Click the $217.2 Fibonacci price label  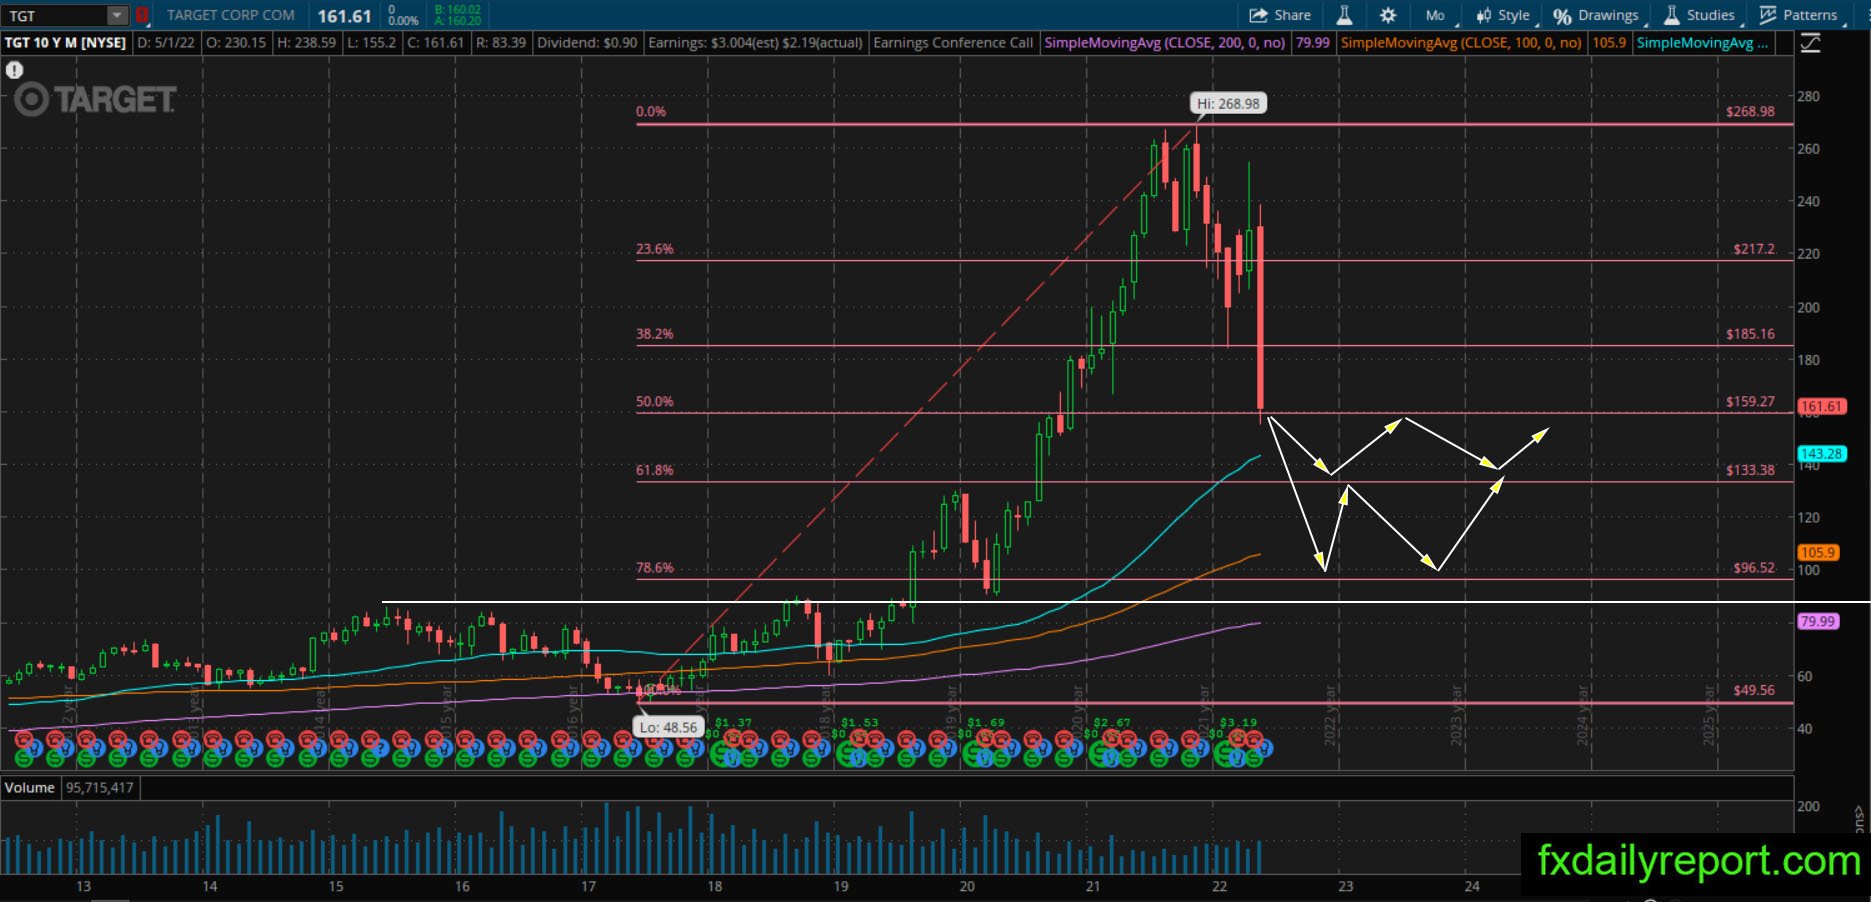pyautogui.click(x=1754, y=249)
